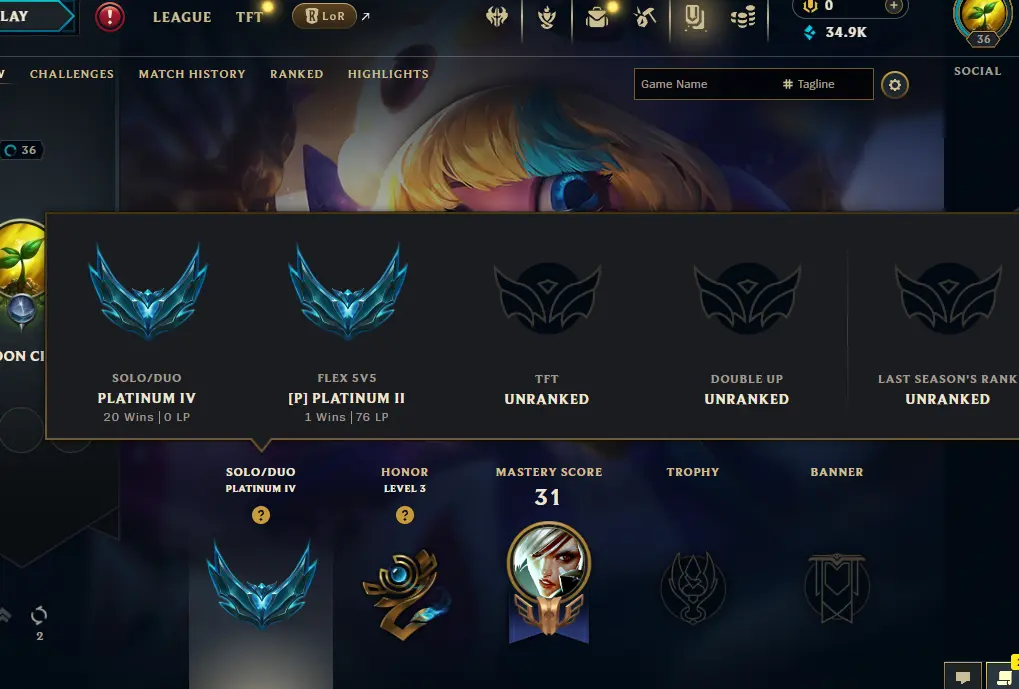Click the settings gear beside the search field
The image size is (1019, 689).
click(895, 84)
